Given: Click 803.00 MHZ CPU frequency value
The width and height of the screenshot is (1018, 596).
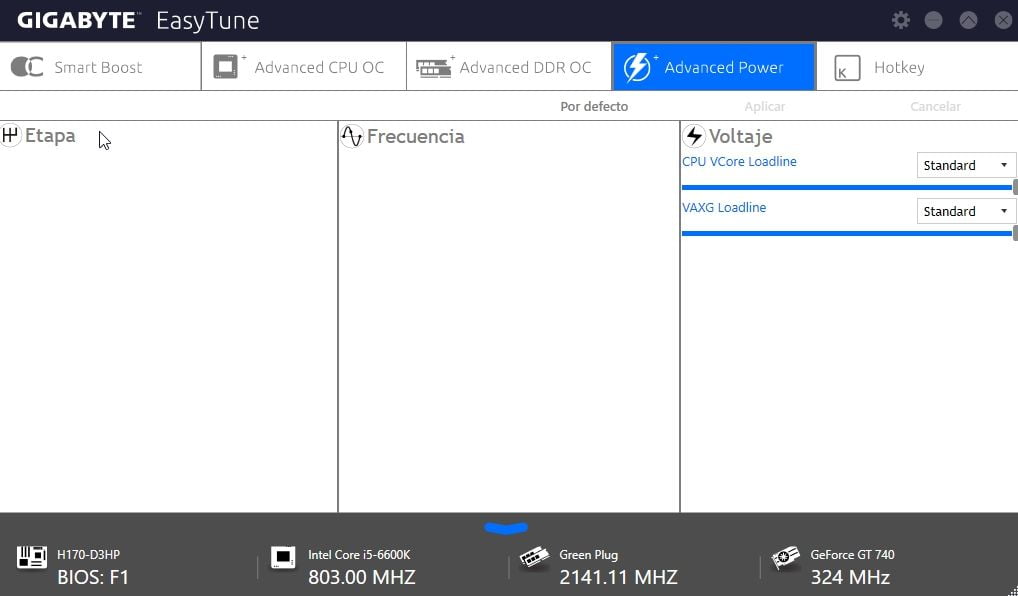Looking at the screenshot, I should pos(362,577).
